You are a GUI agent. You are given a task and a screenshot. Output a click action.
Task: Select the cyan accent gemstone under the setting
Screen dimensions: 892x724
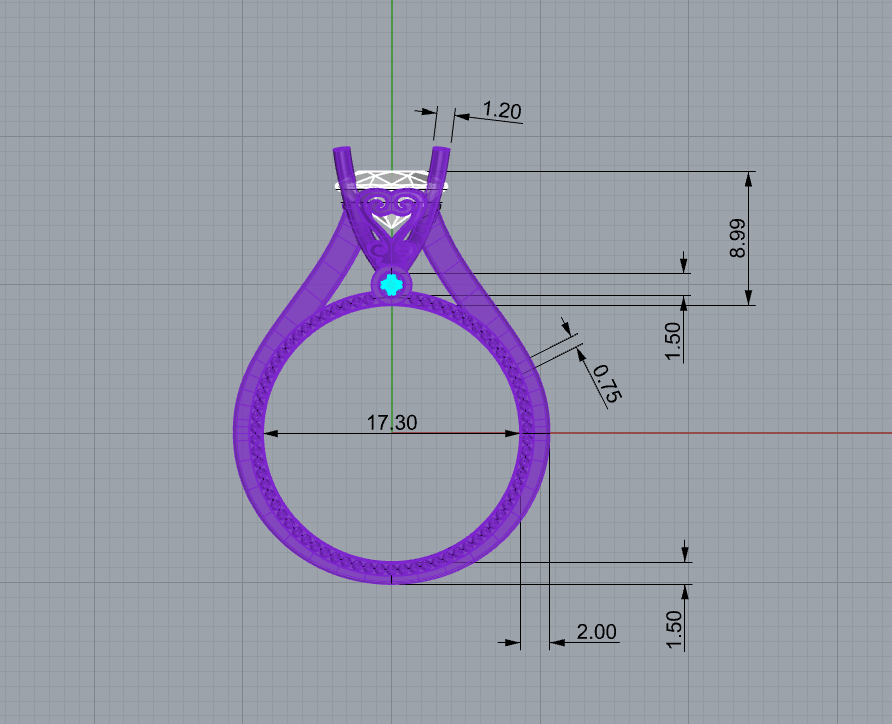pos(391,284)
